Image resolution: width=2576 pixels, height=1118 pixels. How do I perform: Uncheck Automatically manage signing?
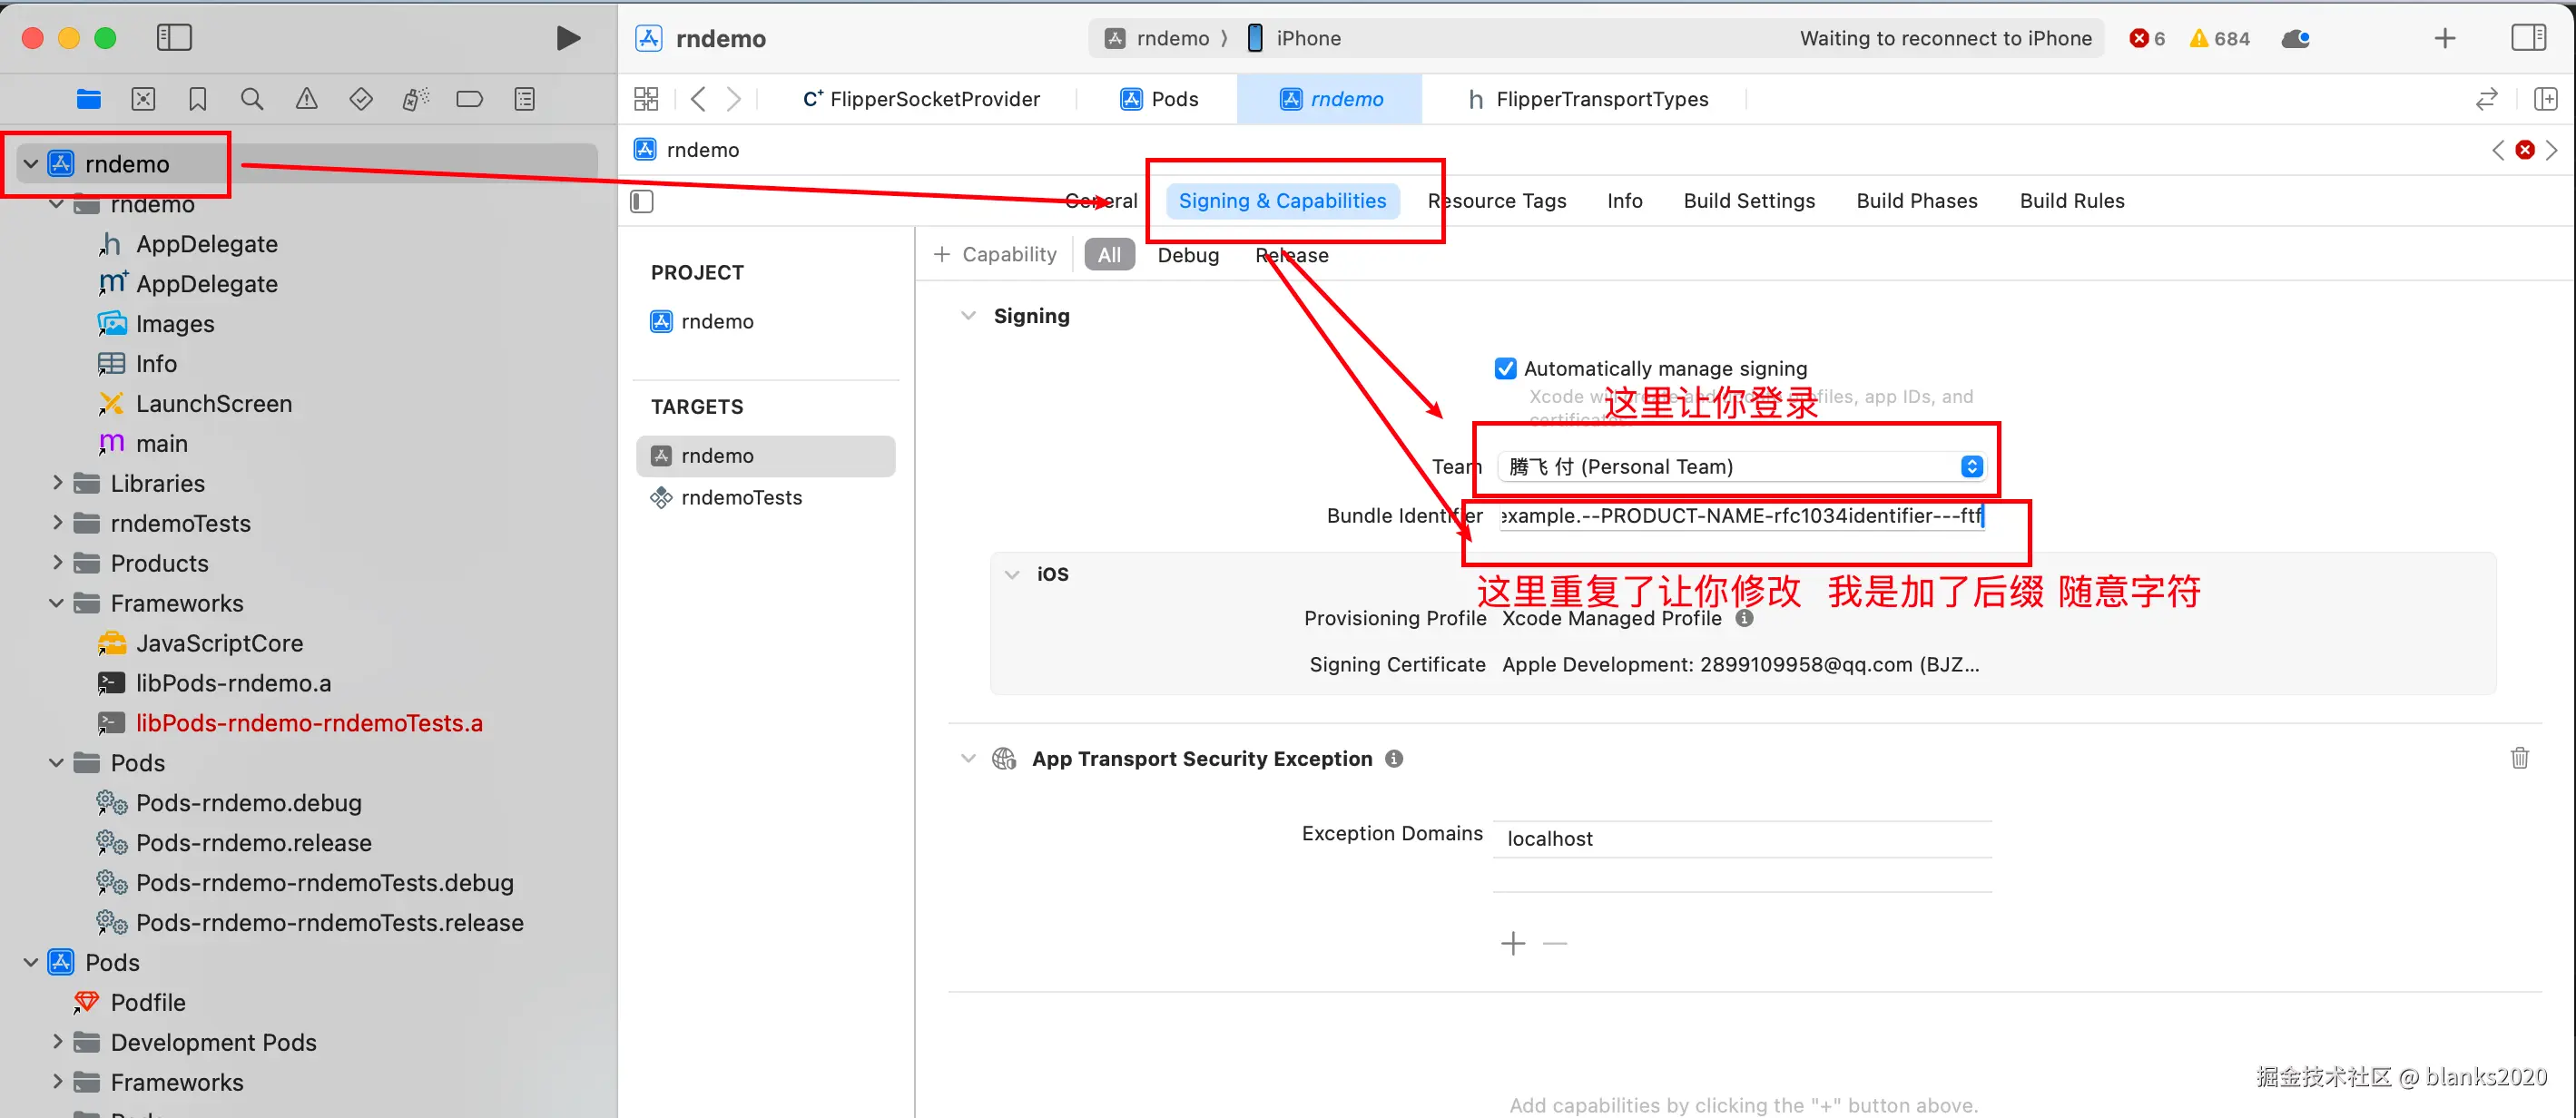(1505, 368)
